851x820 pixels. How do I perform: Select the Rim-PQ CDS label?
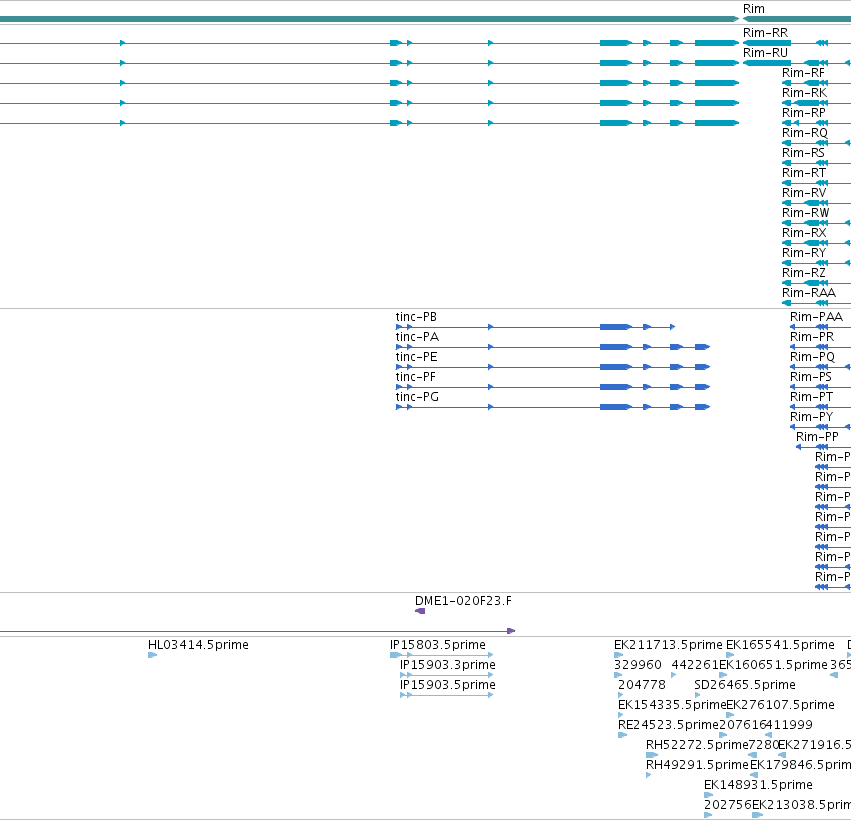tap(812, 357)
